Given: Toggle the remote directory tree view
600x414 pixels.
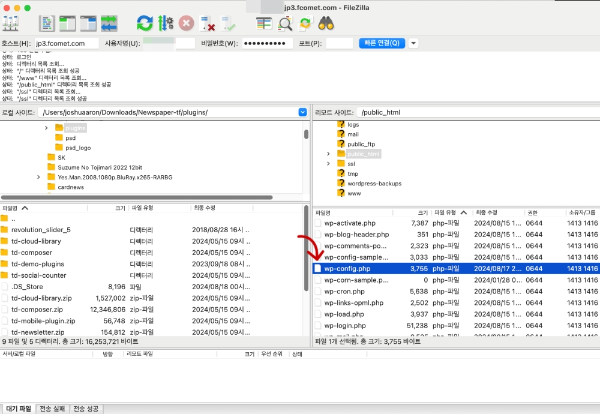Looking at the screenshot, I should click(x=88, y=24).
